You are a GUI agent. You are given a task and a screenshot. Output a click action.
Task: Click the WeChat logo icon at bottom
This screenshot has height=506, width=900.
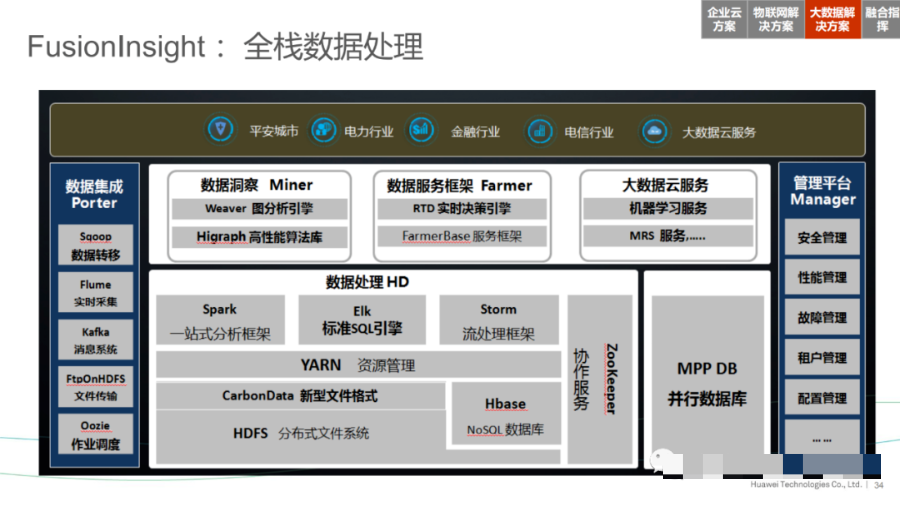[661, 460]
